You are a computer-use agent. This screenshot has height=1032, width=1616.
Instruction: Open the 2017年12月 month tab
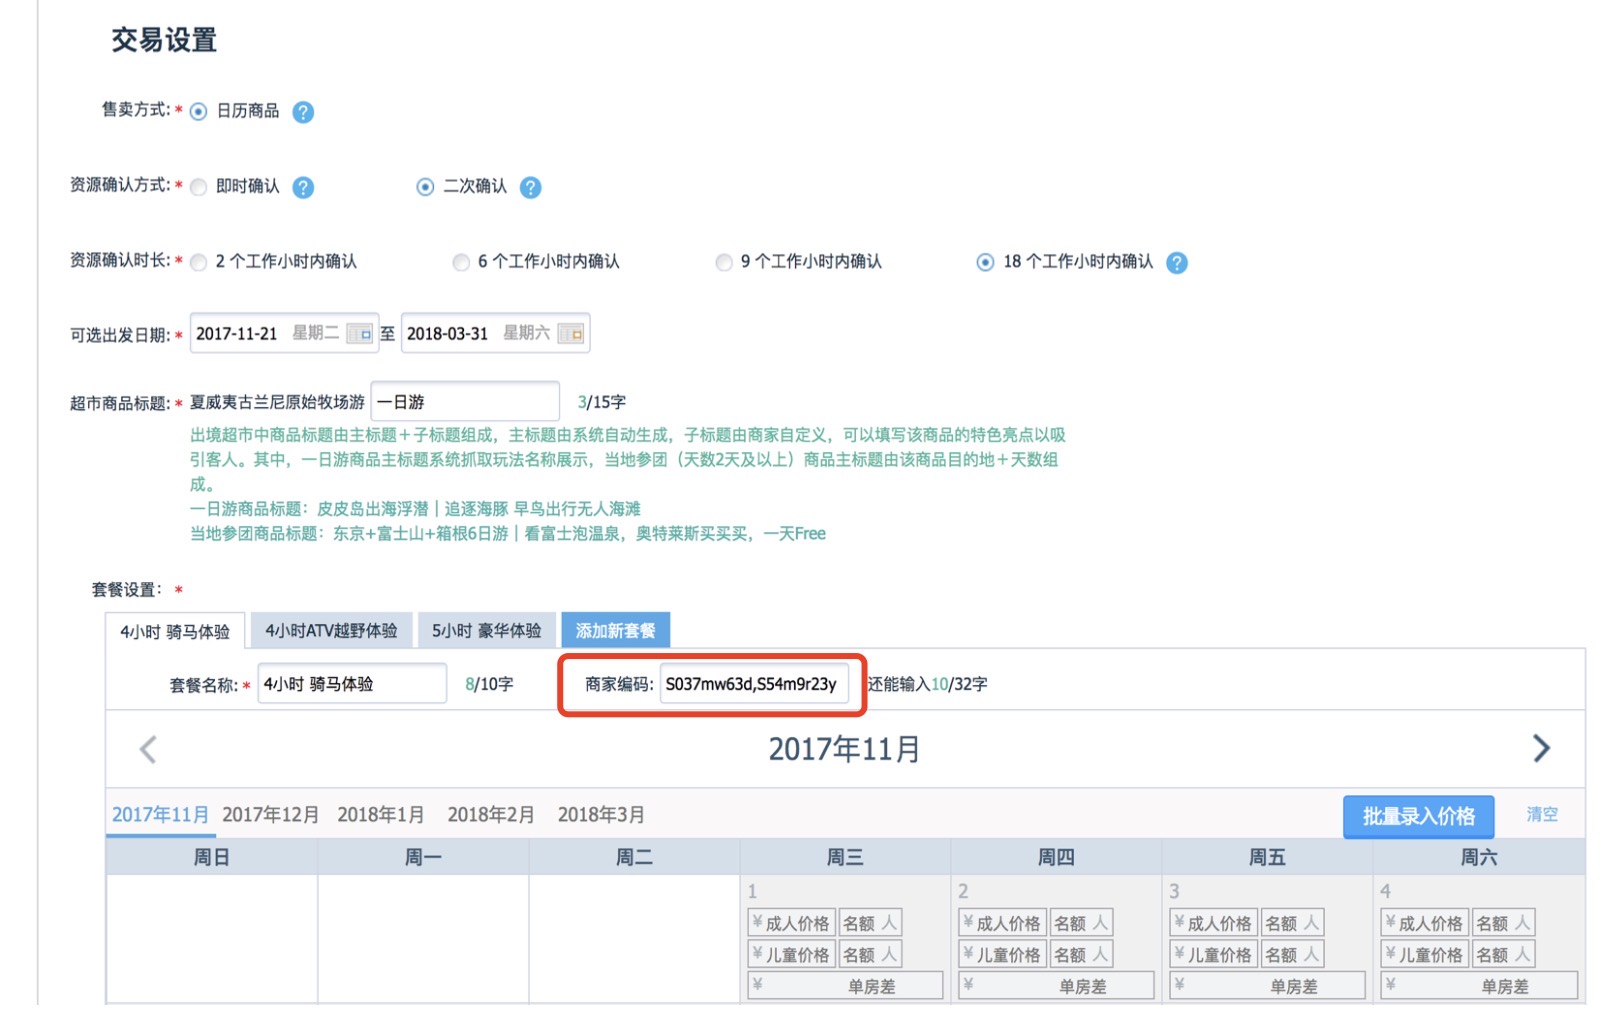[270, 815]
